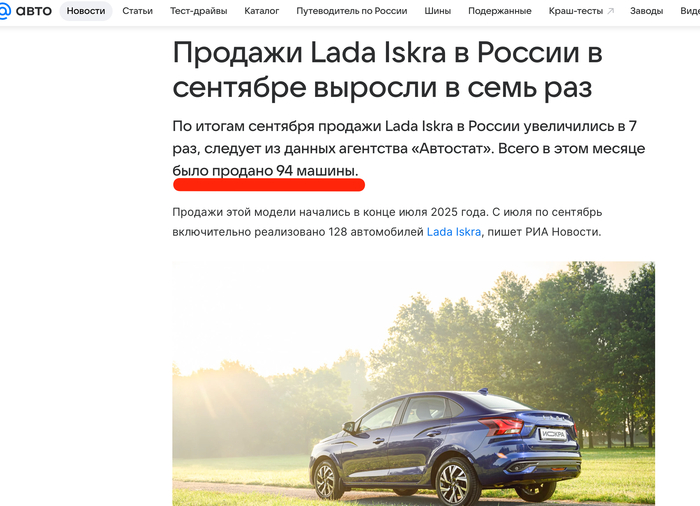Image resolution: width=700 pixels, height=506 pixels.
Task: Follow the Lada Iskra hyperlink in text
Action: pyautogui.click(x=454, y=232)
